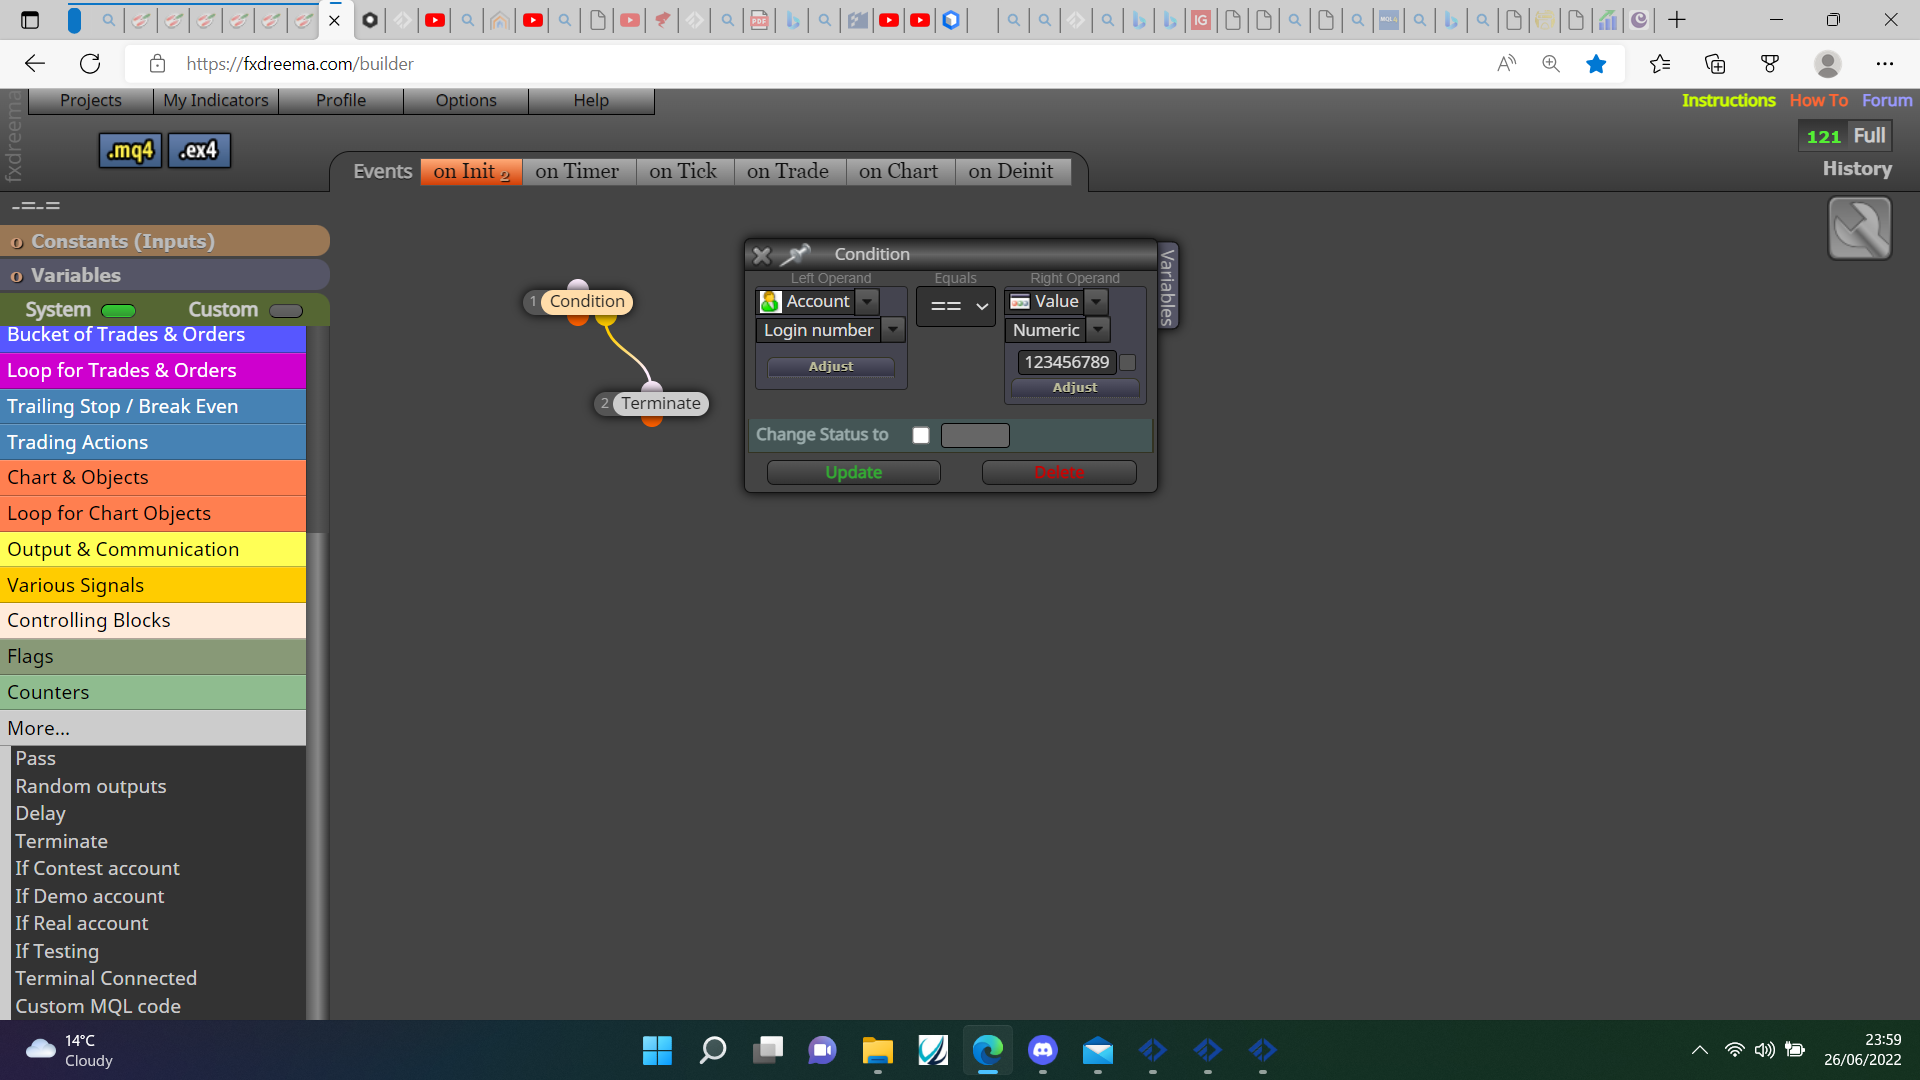Go back to the previous page
The width and height of the screenshot is (1920, 1080).
coord(35,64)
